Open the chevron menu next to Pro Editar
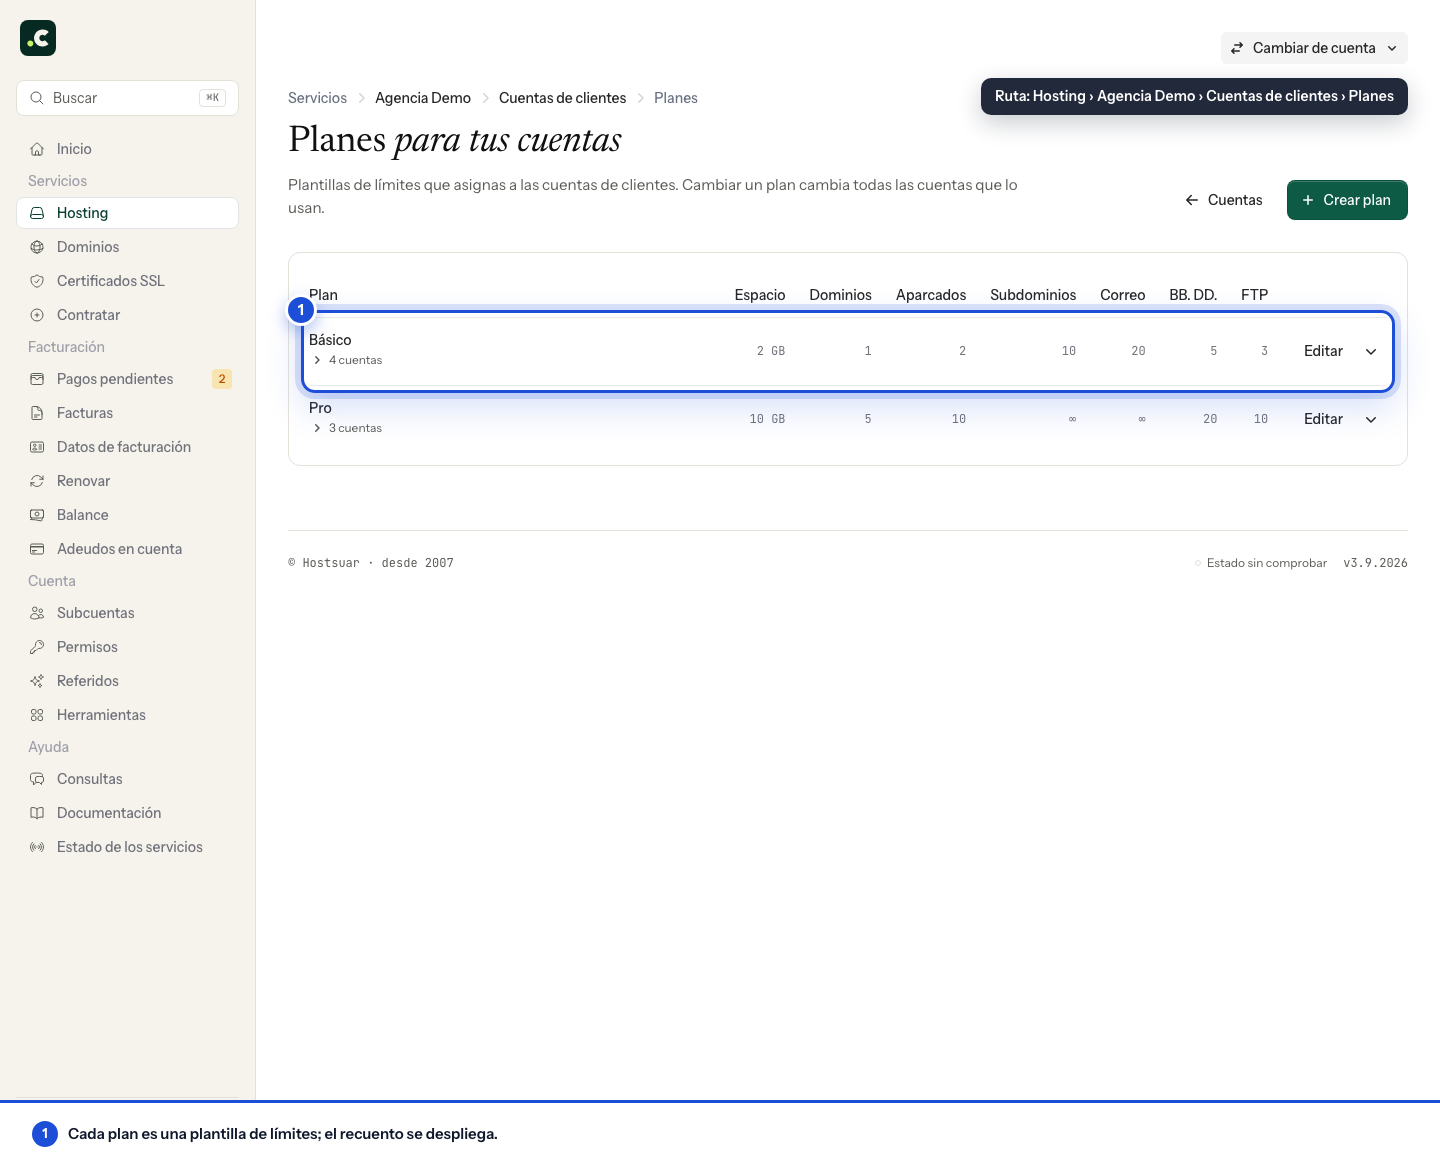Screen dimensions: 1440x1164 click(1371, 419)
